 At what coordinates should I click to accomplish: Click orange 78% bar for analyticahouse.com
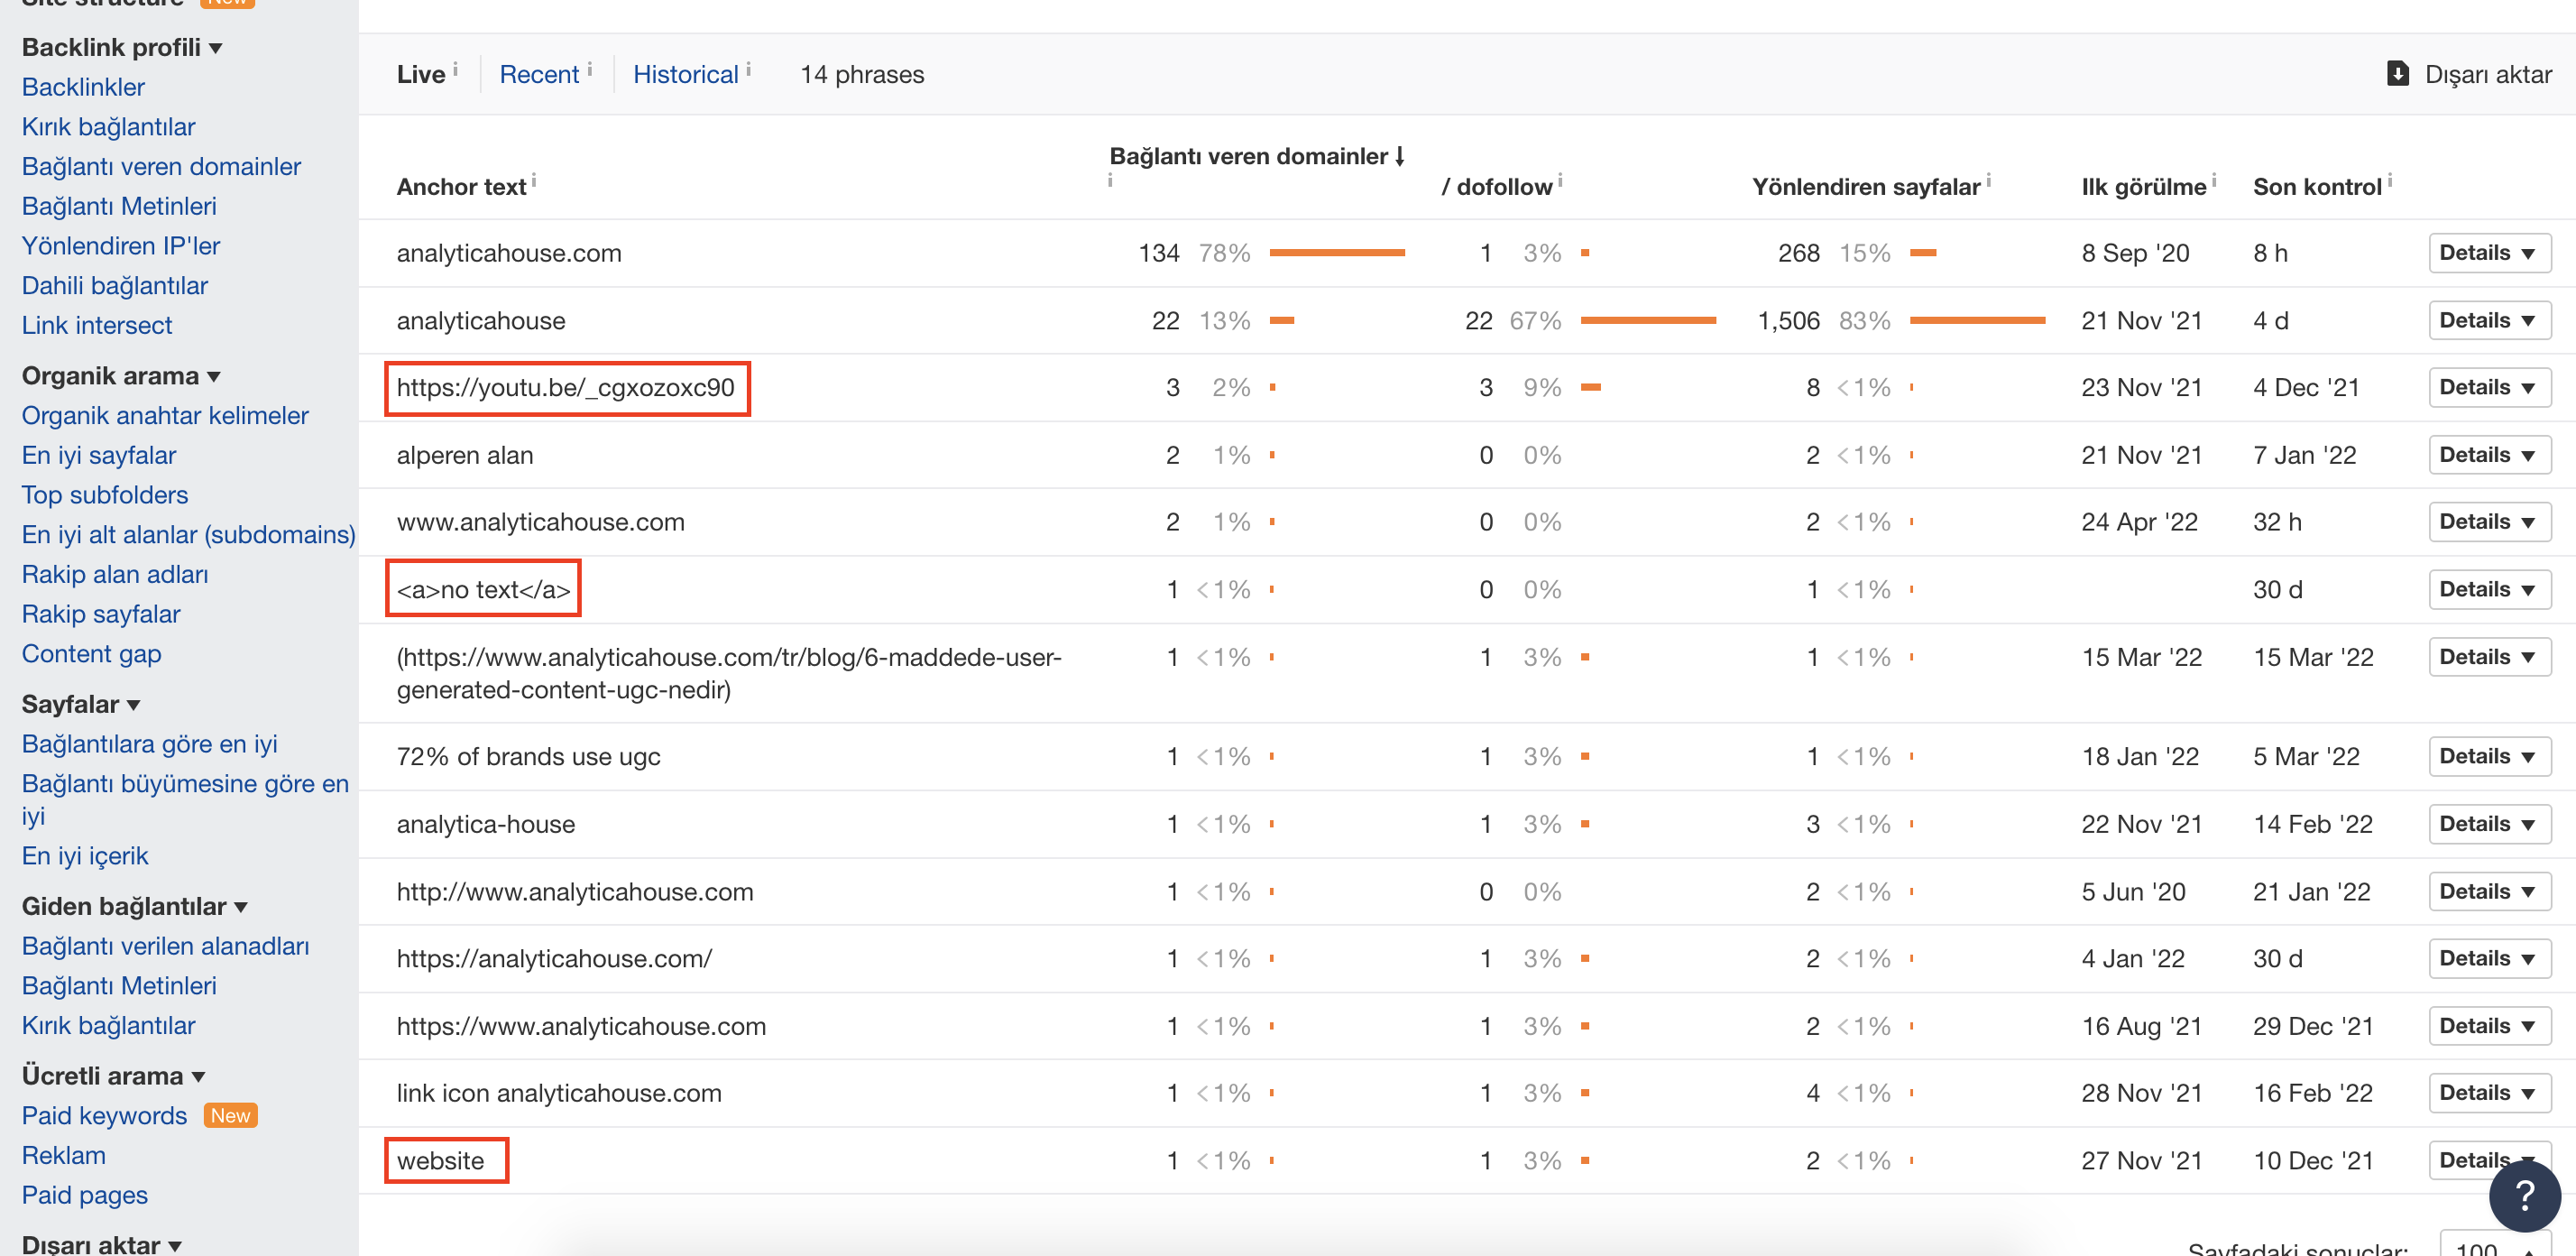[x=1337, y=253]
